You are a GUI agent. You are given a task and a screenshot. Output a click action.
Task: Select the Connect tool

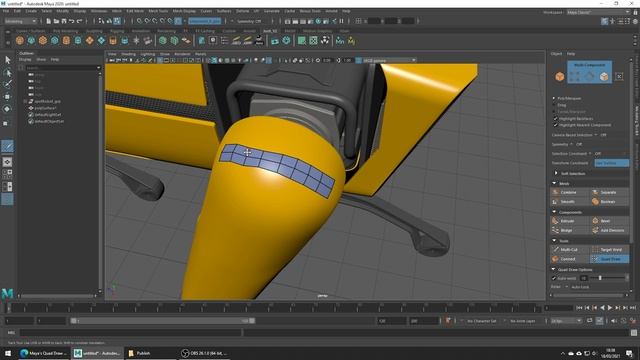click(570, 259)
